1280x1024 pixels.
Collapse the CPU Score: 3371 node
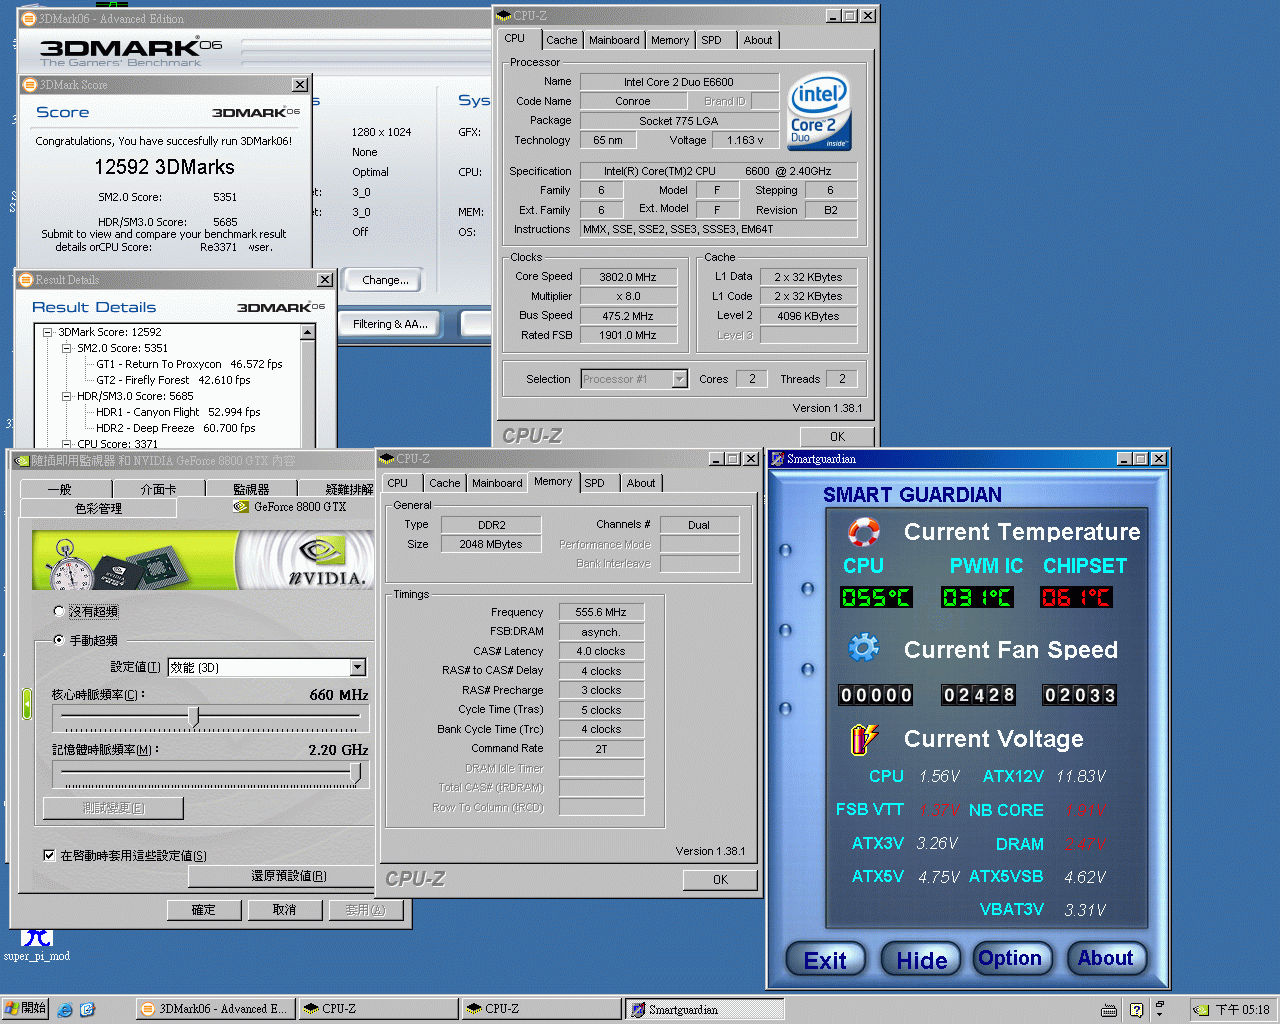click(66, 444)
